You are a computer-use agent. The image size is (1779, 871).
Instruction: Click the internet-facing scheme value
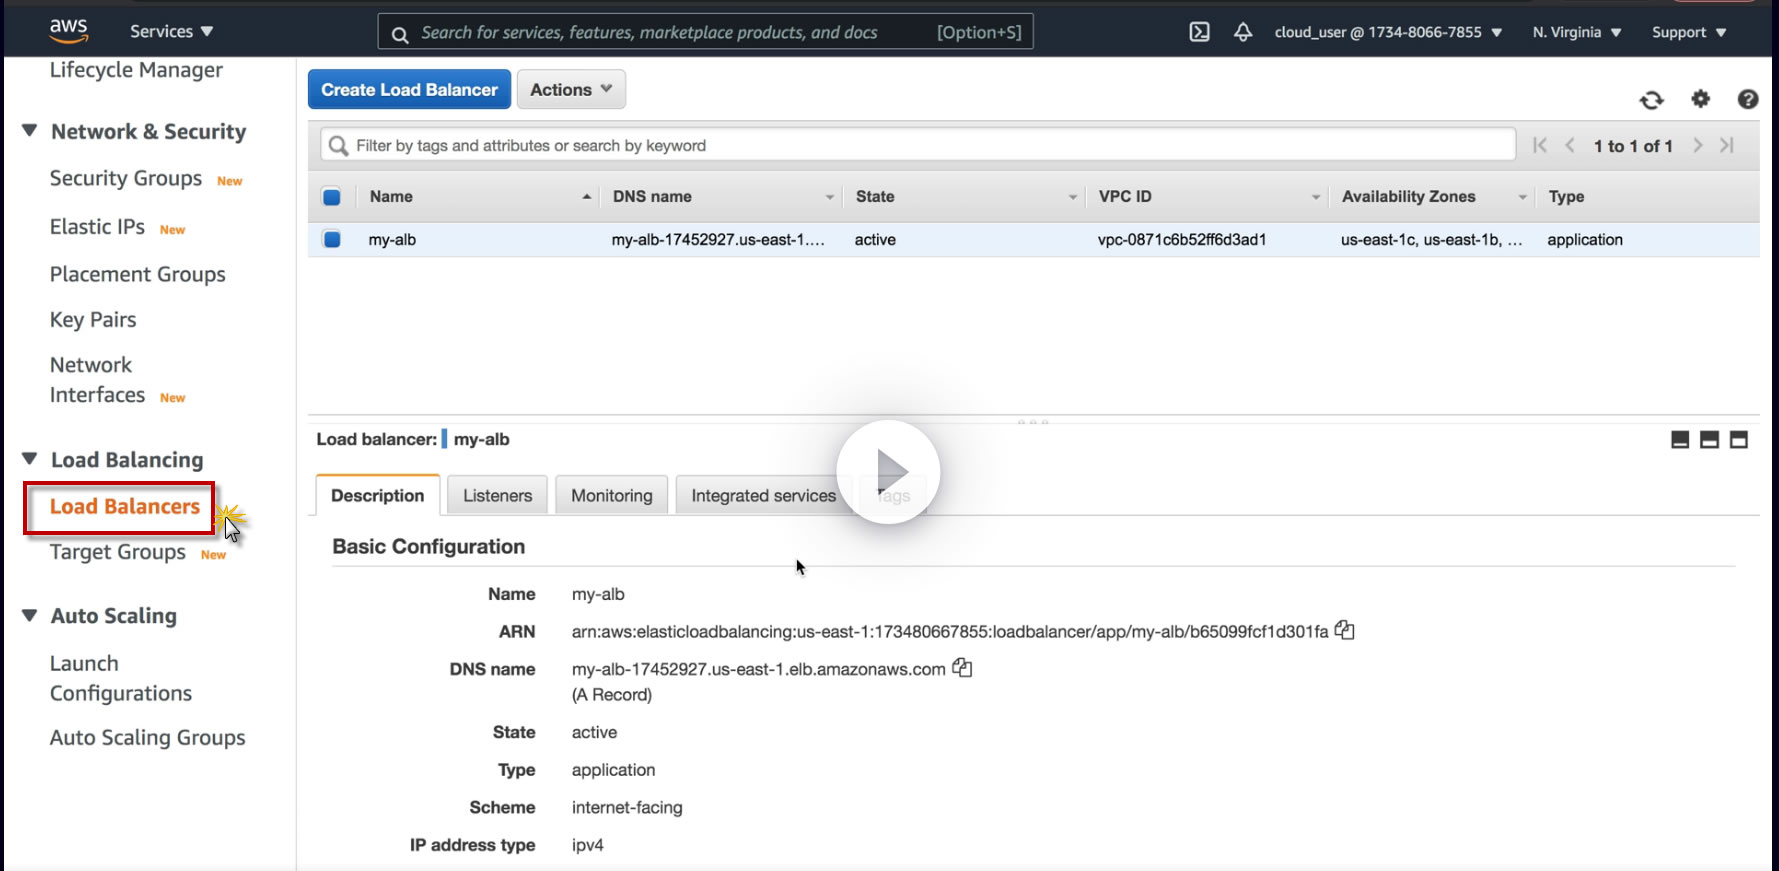coord(627,807)
